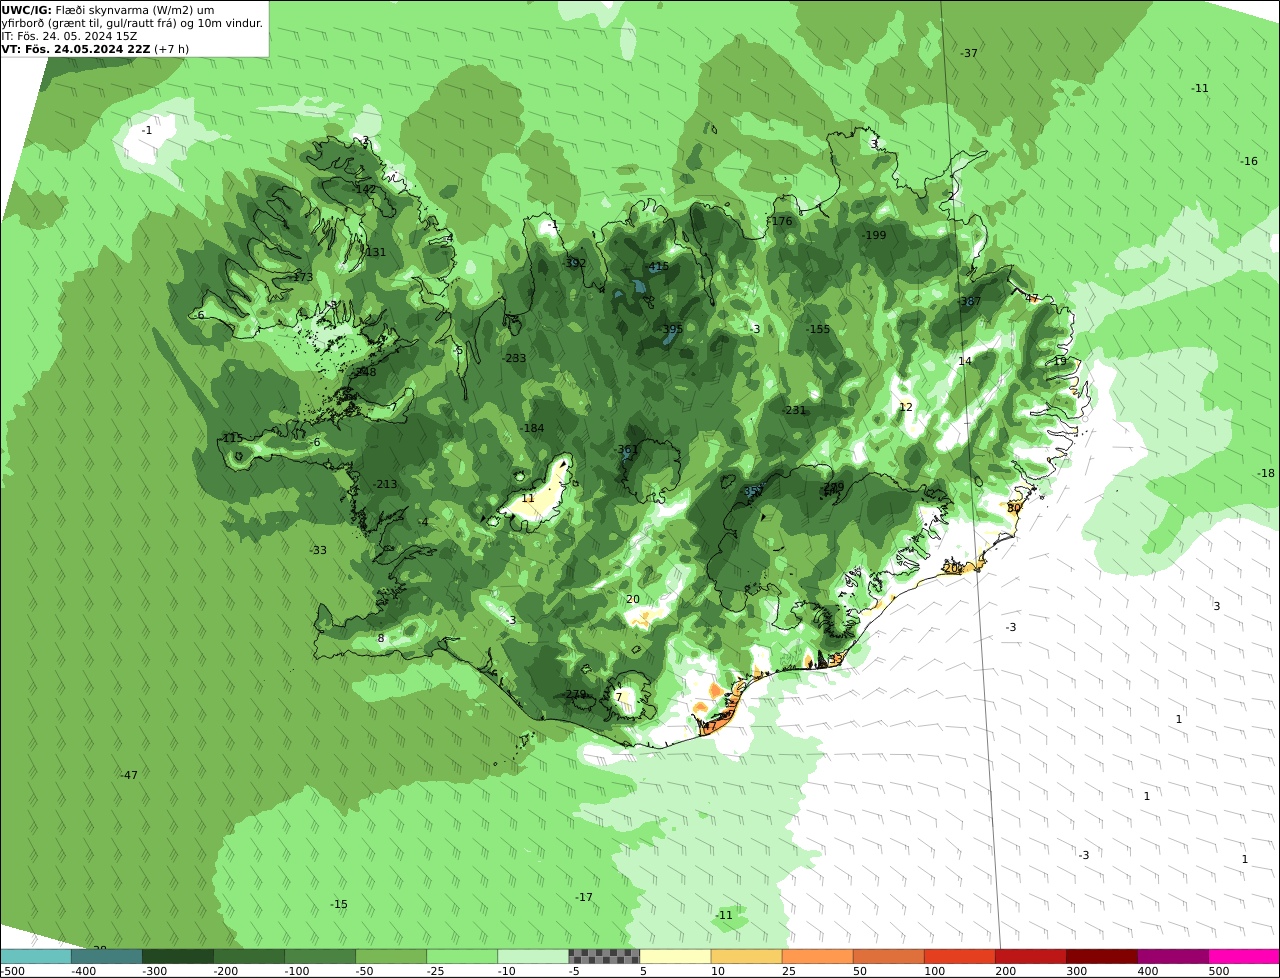Viewport: 1280px width, 978px height.
Task: Click the "-233" map value
Action: [514, 359]
